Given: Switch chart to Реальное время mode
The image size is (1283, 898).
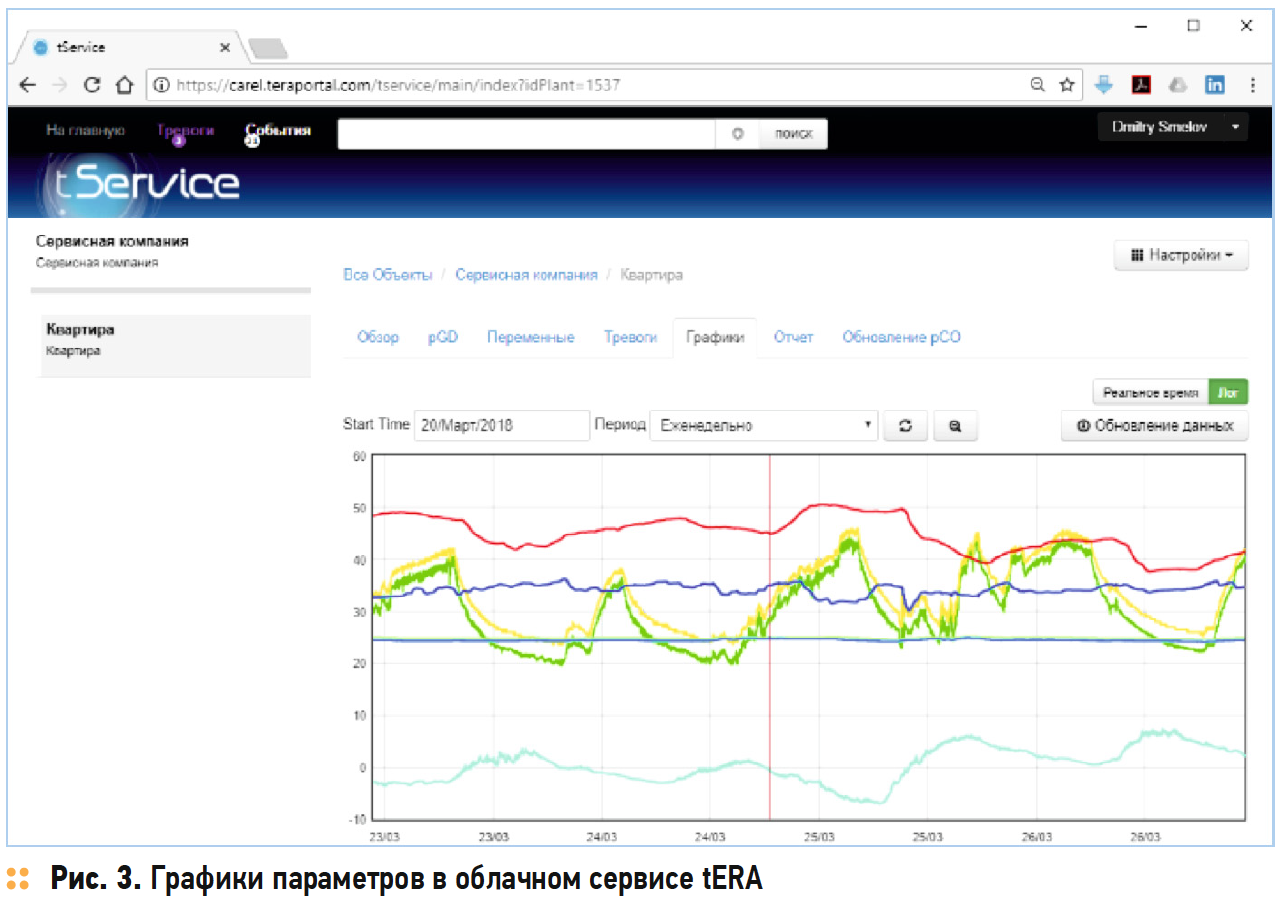Looking at the screenshot, I should point(1151,393).
